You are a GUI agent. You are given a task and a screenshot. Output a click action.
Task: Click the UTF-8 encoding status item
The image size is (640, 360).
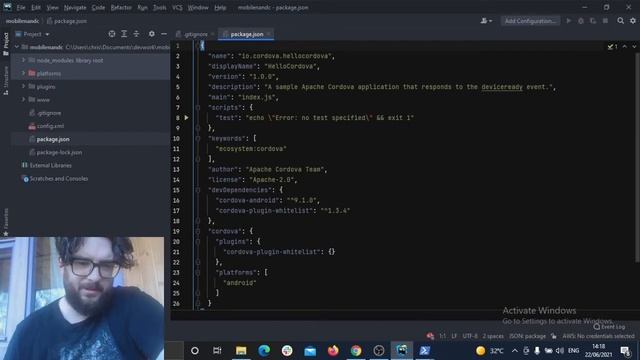click(x=470, y=336)
